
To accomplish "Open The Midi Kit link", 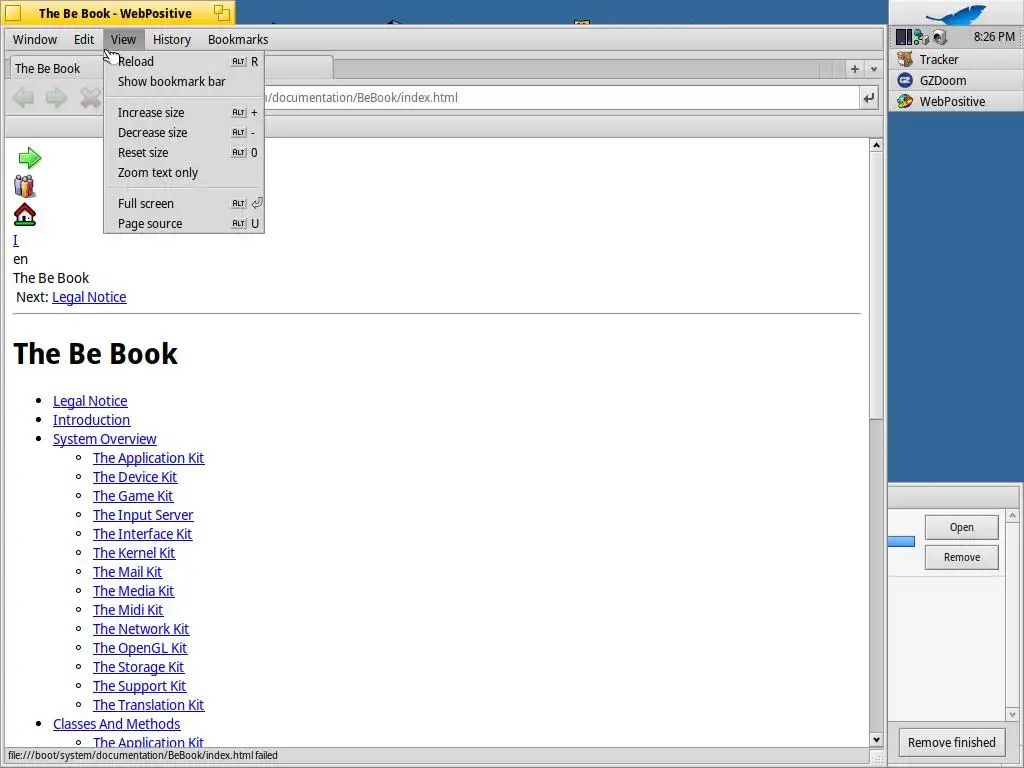I will click(x=128, y=609).
